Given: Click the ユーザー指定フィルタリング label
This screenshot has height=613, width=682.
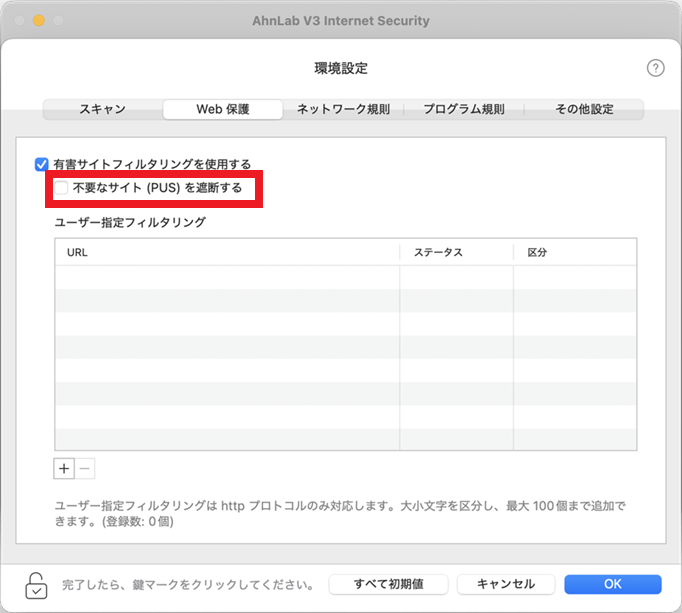Looking at the screenshot, I should pos(130,222).
